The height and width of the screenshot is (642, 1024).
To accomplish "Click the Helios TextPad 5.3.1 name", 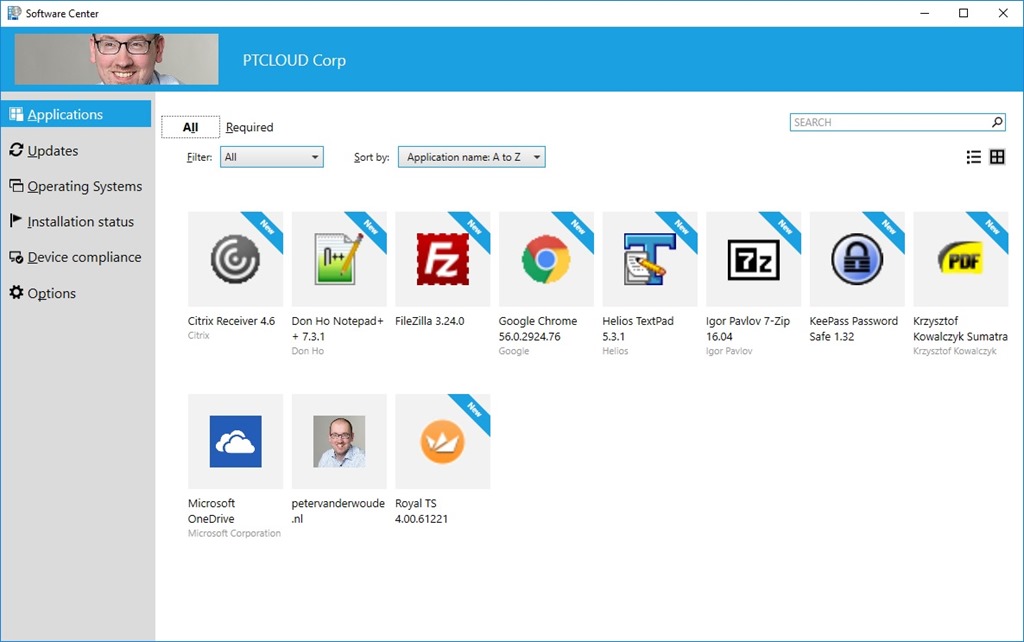I will (x=638, y=329).
